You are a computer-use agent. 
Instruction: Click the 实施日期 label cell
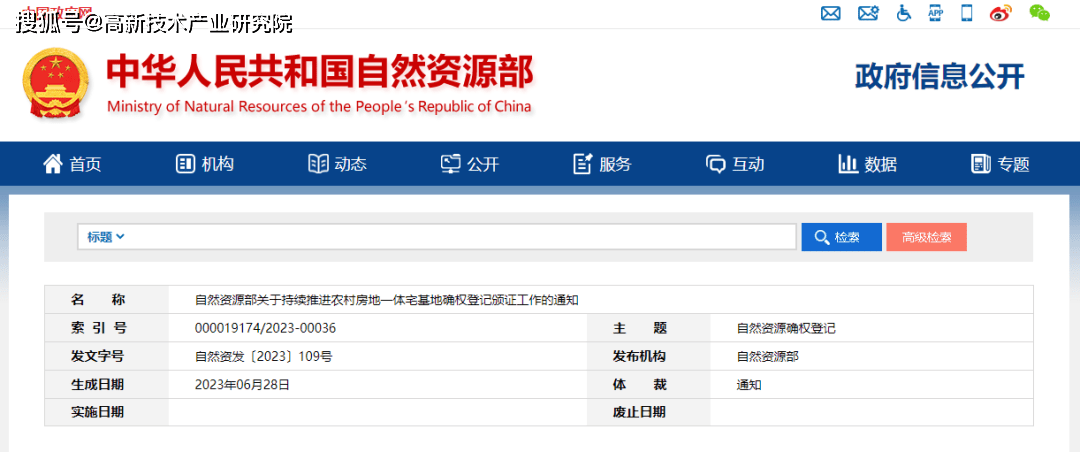click(x=107, y=412)
